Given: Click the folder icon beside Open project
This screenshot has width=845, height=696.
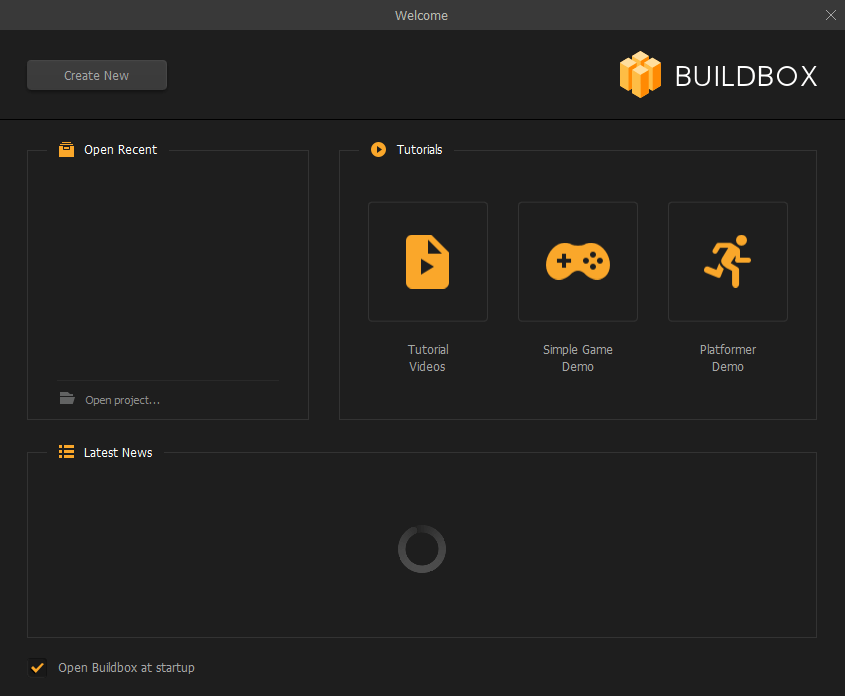Looking at the screenshot, I should point(66,398).
